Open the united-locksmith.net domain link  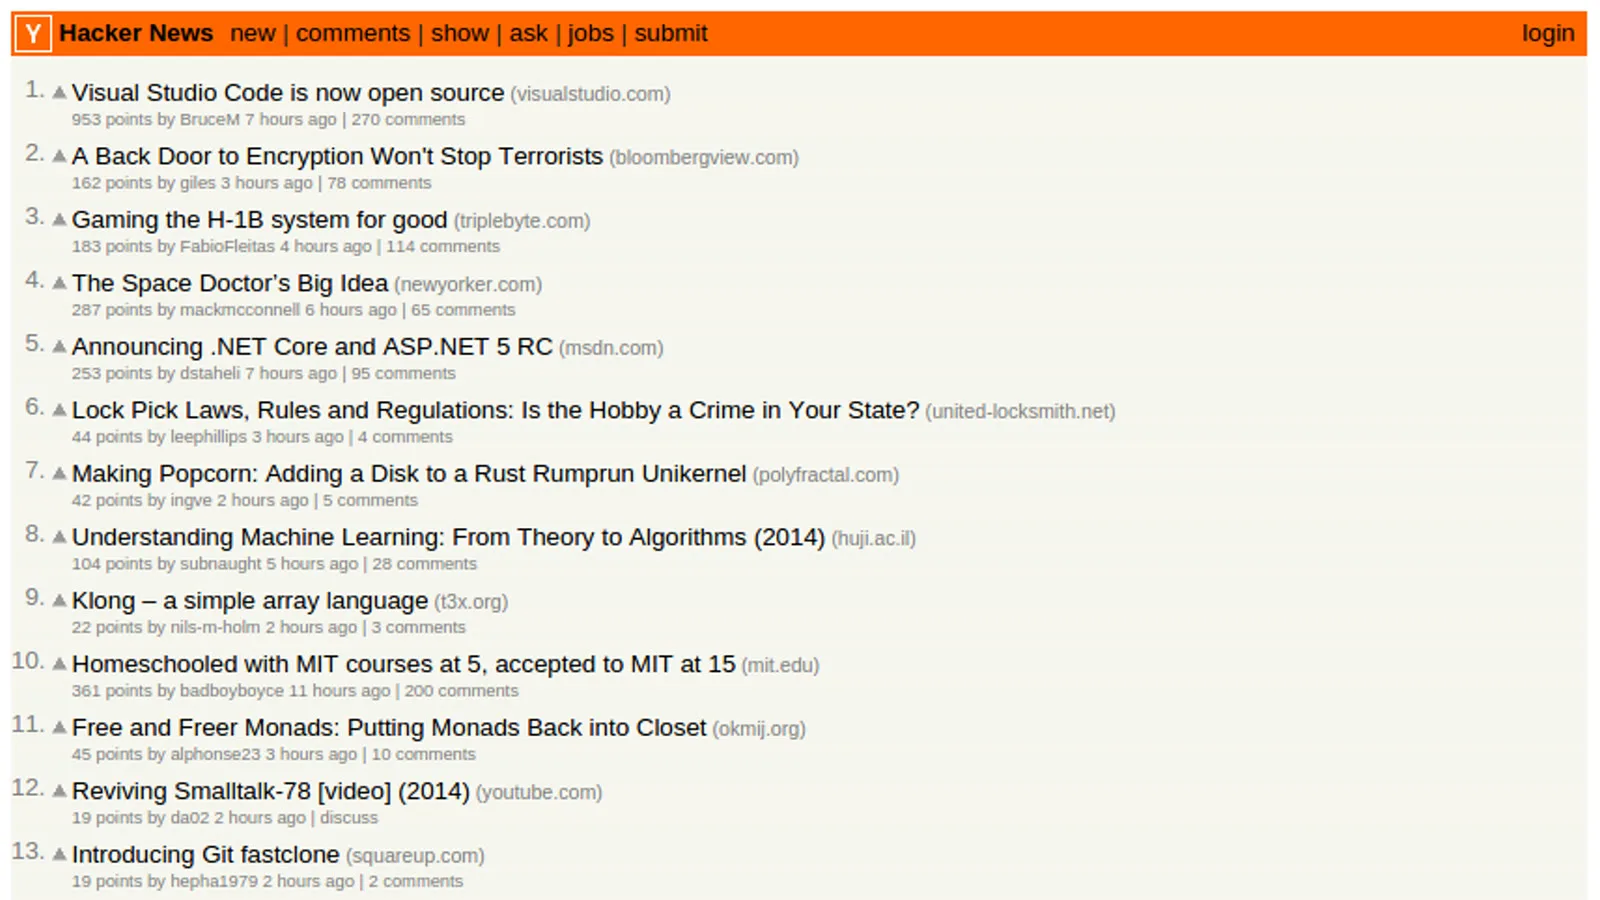(1020, 412)
